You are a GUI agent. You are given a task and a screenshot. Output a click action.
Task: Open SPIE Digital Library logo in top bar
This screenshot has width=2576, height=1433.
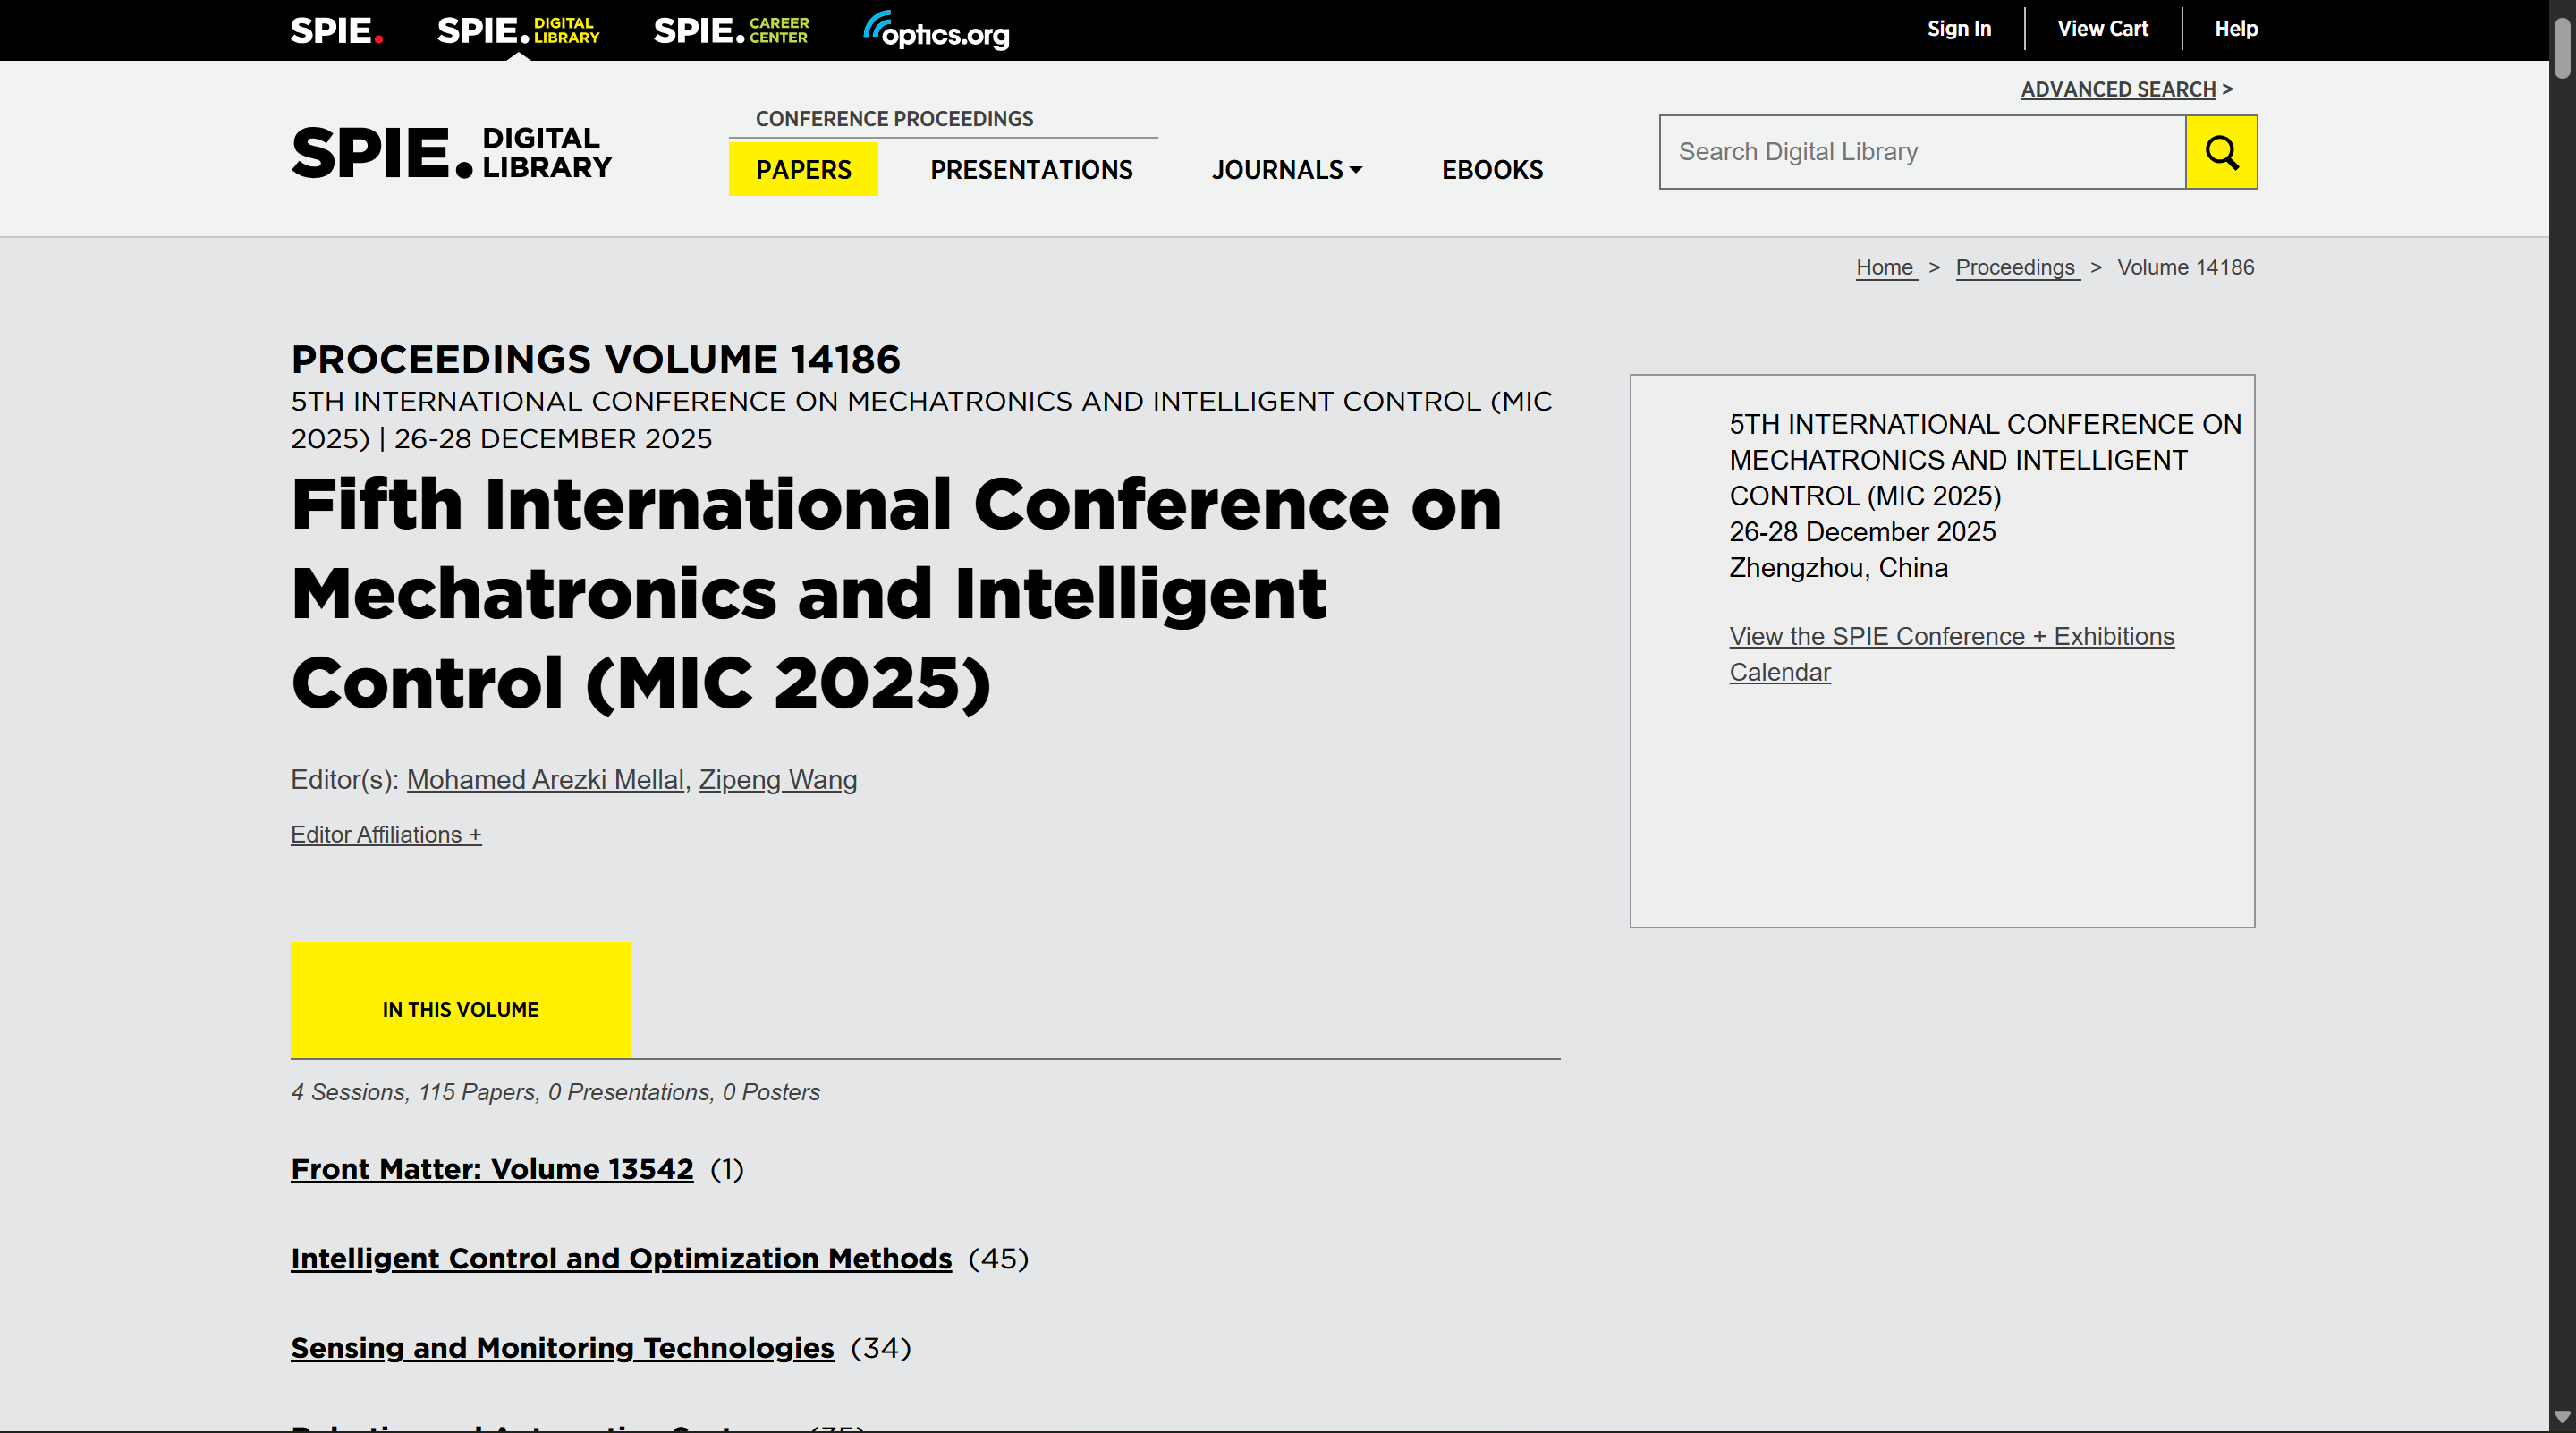point(518,30)
